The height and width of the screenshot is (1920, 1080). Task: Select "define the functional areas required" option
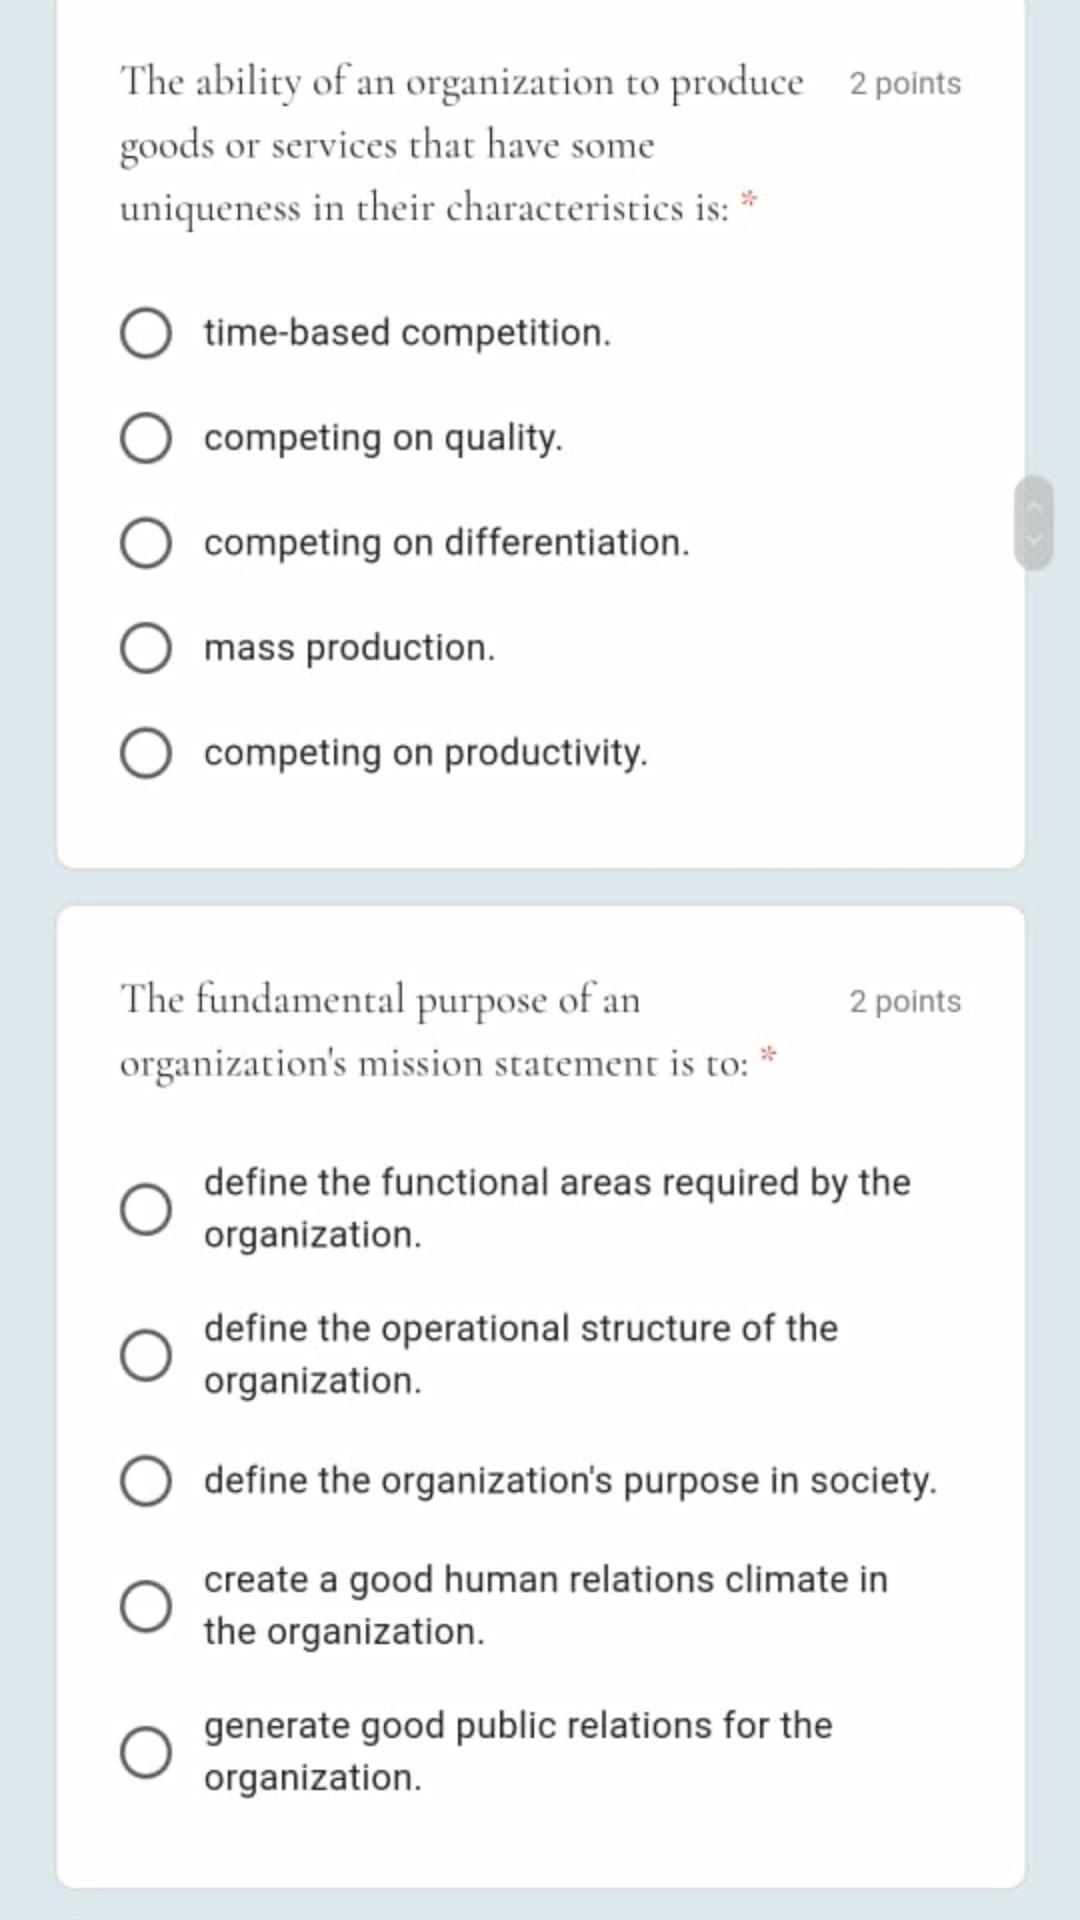click(x=146, y=1210)
